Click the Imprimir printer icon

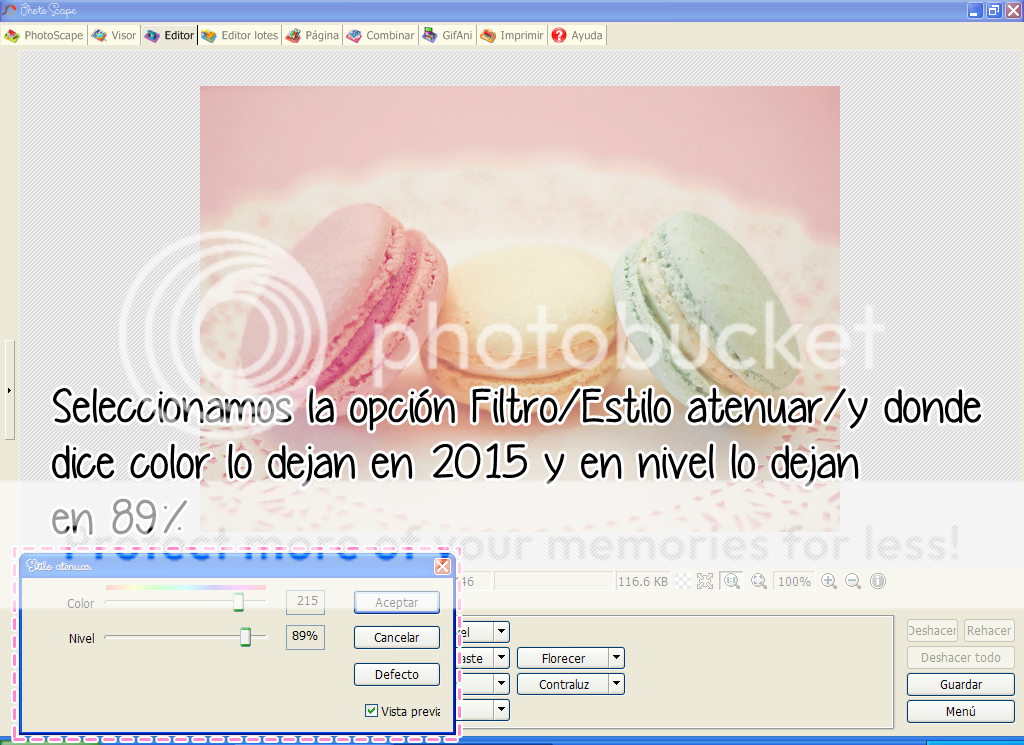click(488, 35)
